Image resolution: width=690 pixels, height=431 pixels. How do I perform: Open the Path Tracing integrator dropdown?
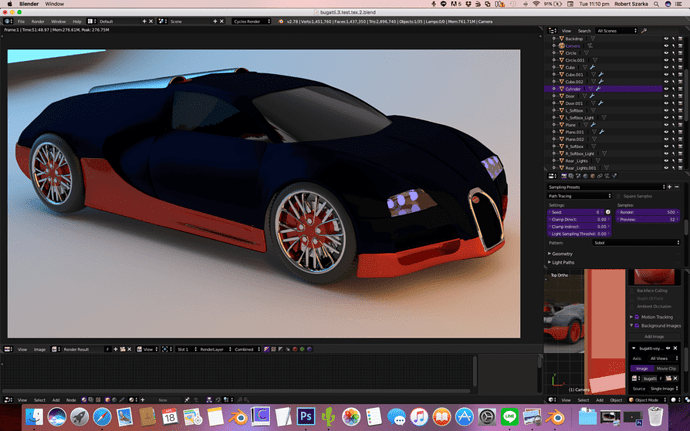coord(579,196)
